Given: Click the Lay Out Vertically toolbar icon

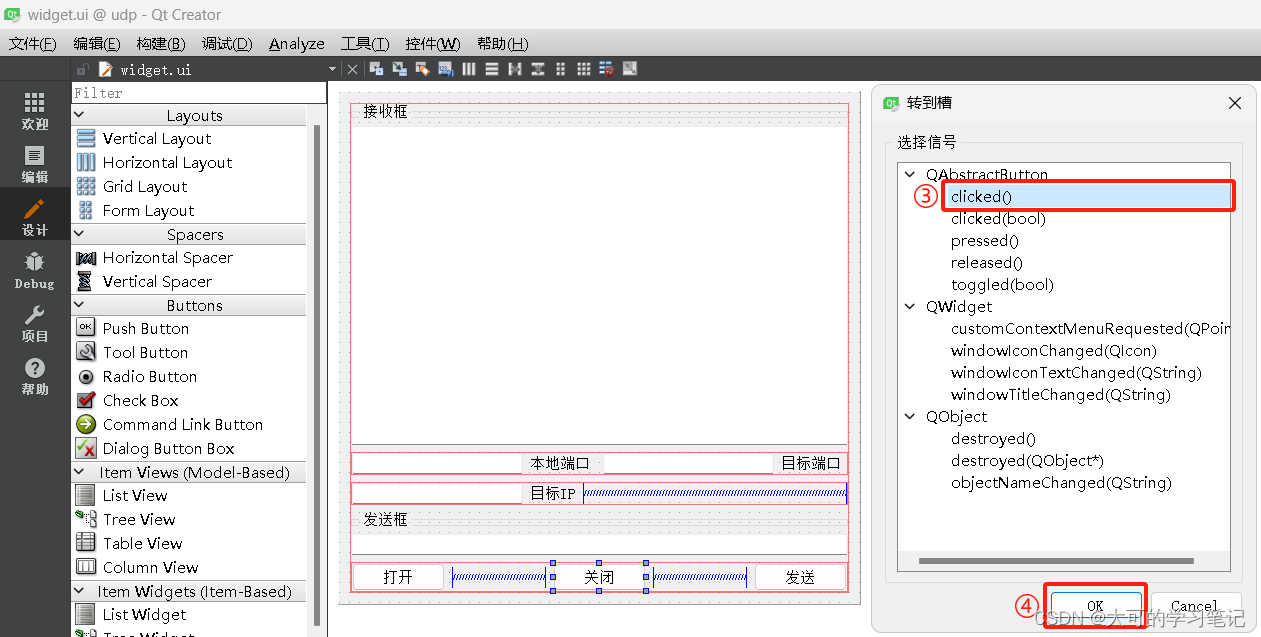Looking at the screenshot, I should click(492, 68).
